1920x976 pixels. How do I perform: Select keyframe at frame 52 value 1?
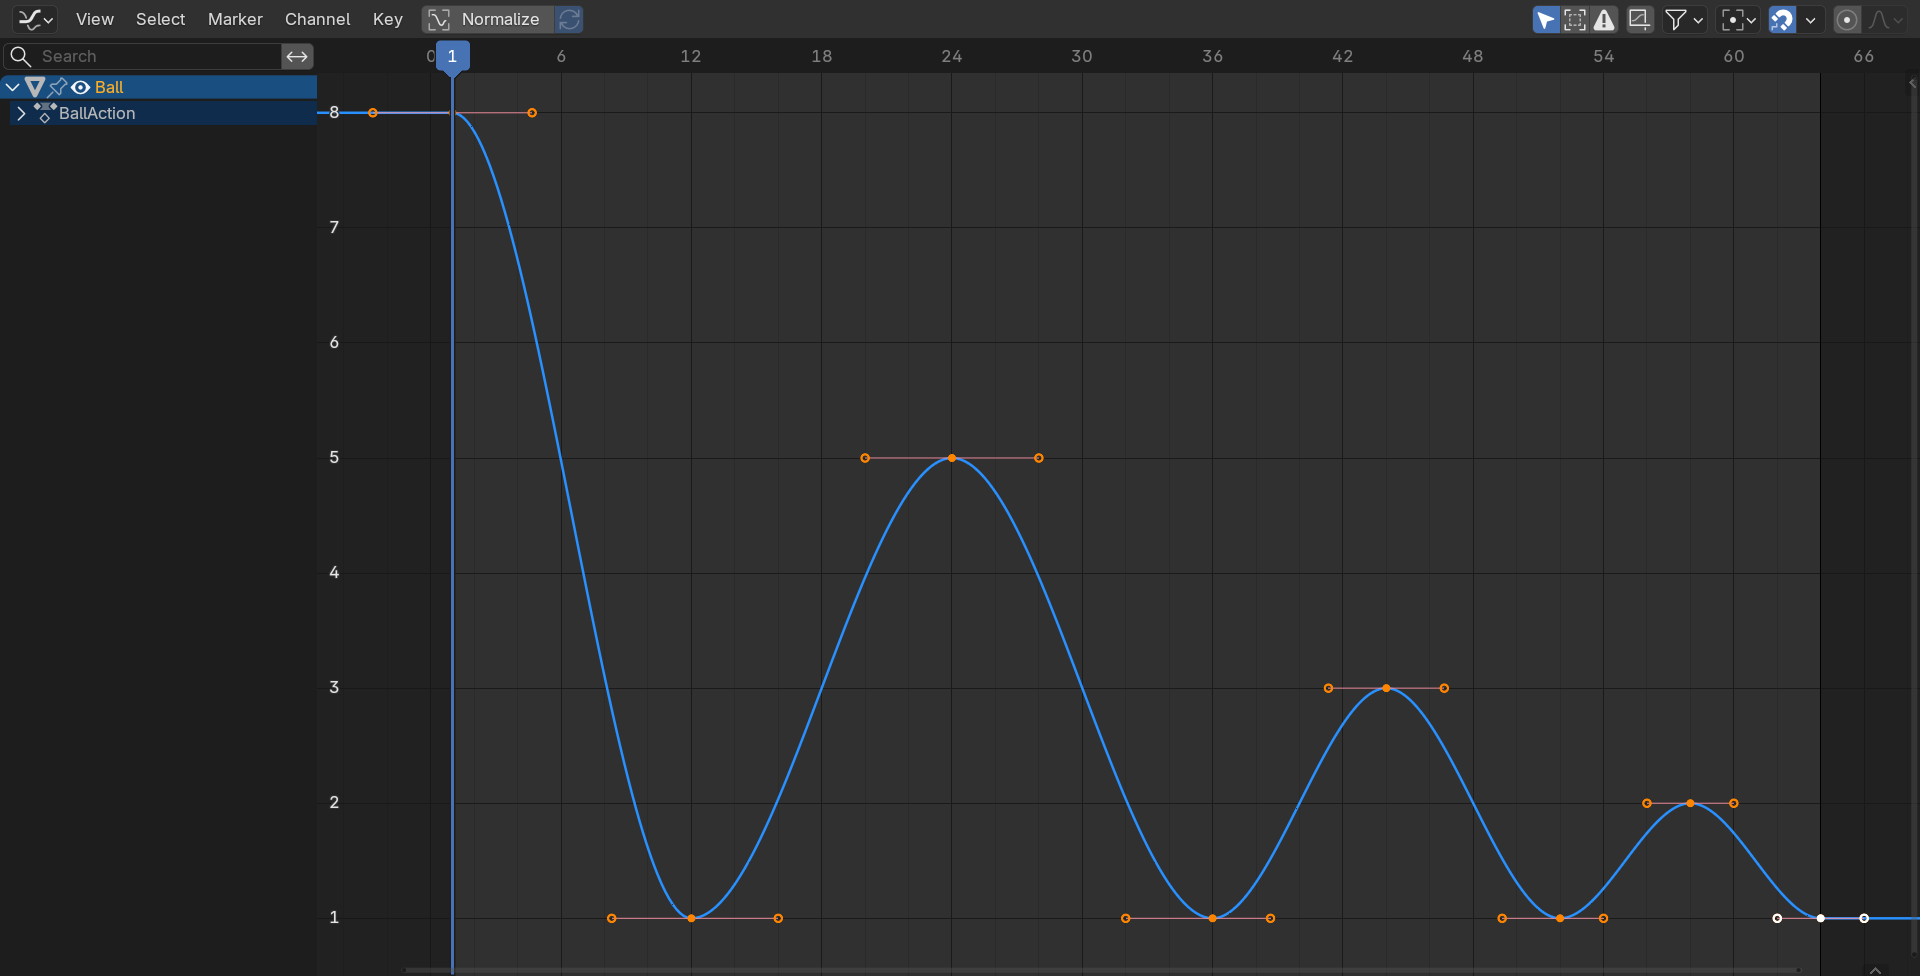1560,918
